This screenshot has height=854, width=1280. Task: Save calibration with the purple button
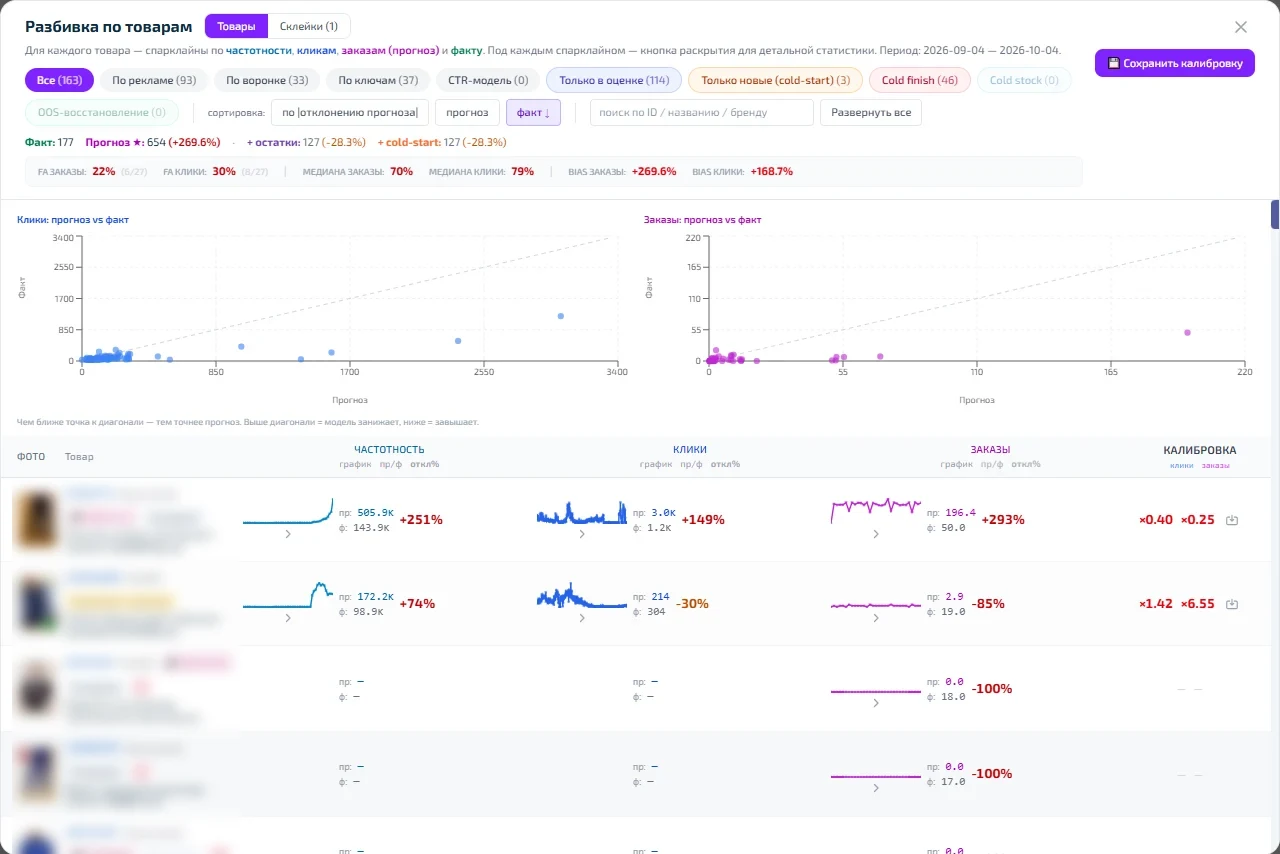(x=1175, y=63)
